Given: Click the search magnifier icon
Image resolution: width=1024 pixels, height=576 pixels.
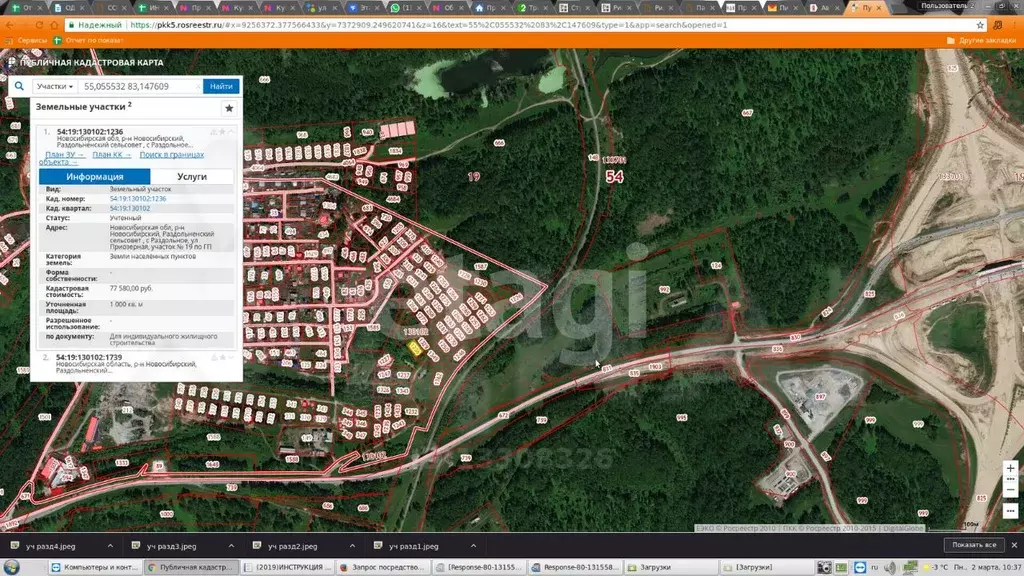Looking at the screenshot, I should click(18, 87).
